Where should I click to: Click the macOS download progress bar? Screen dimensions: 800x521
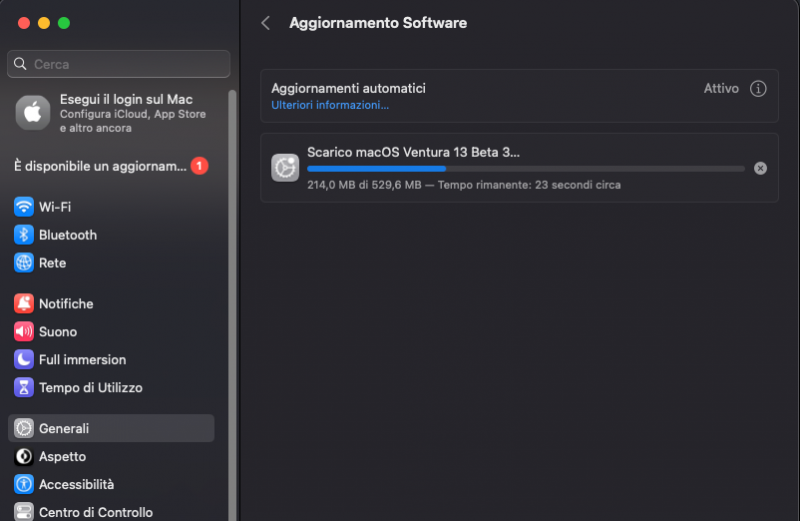click(x=525, y=168)
